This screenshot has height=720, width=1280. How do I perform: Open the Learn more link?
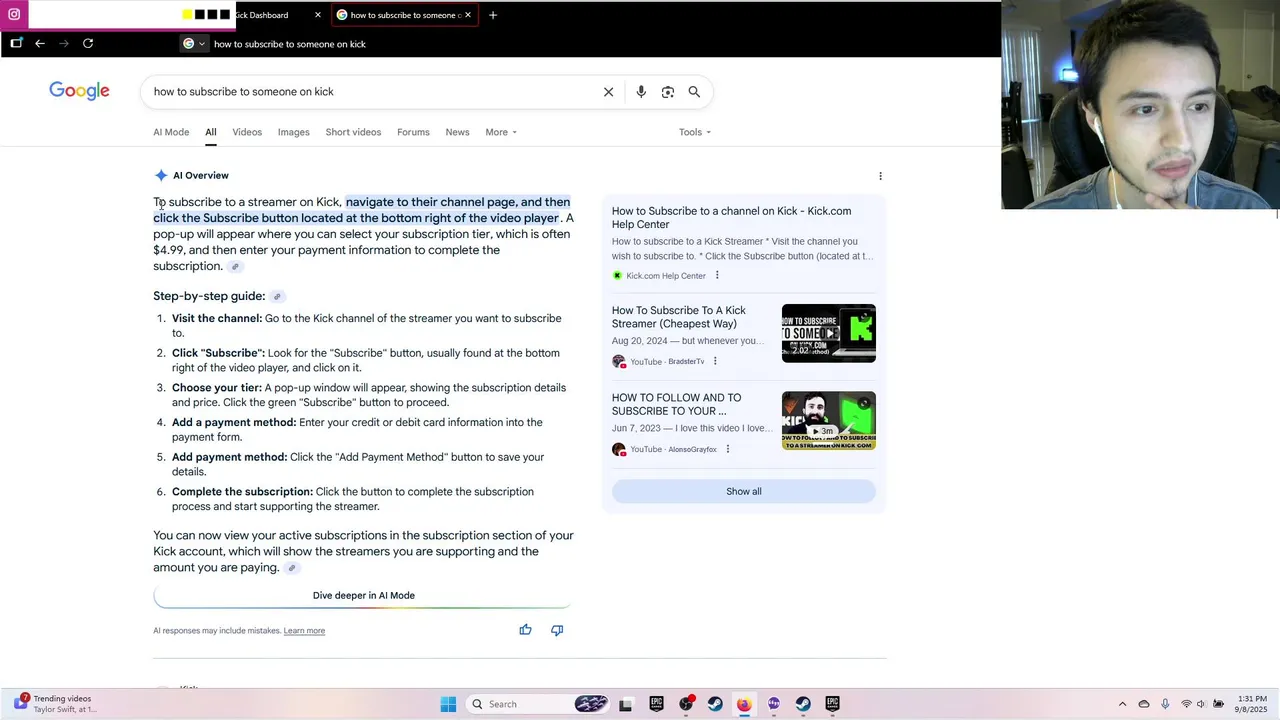click(304, 631)
